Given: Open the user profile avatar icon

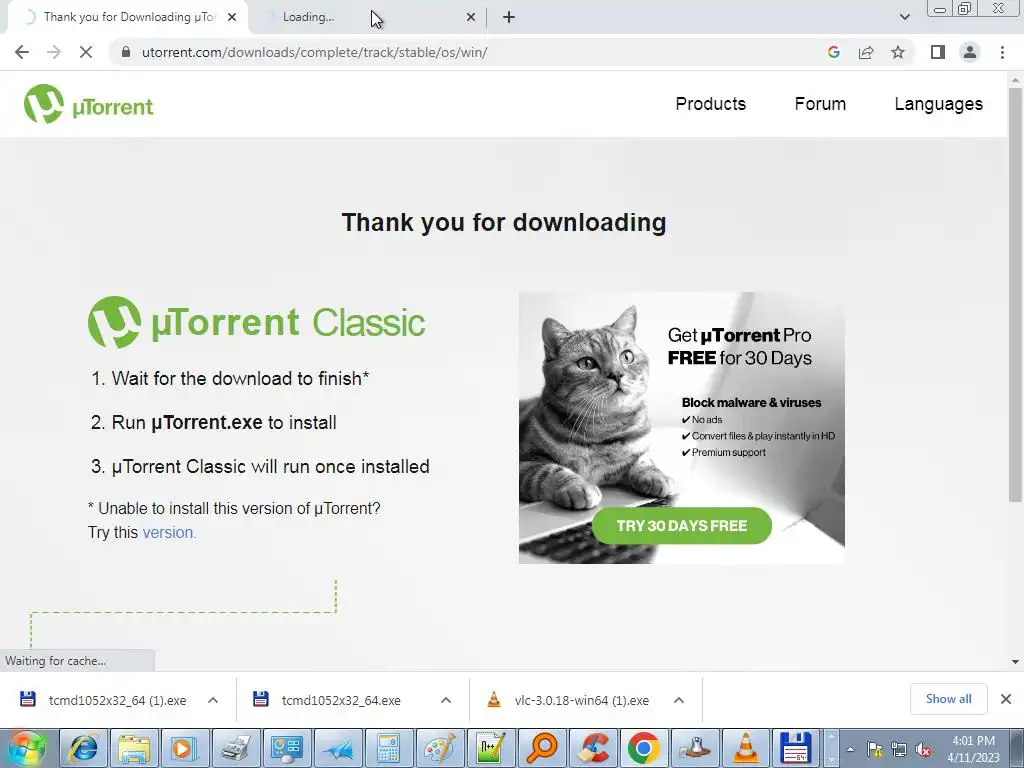Looking at the screenshot, I should click(970, 52).
